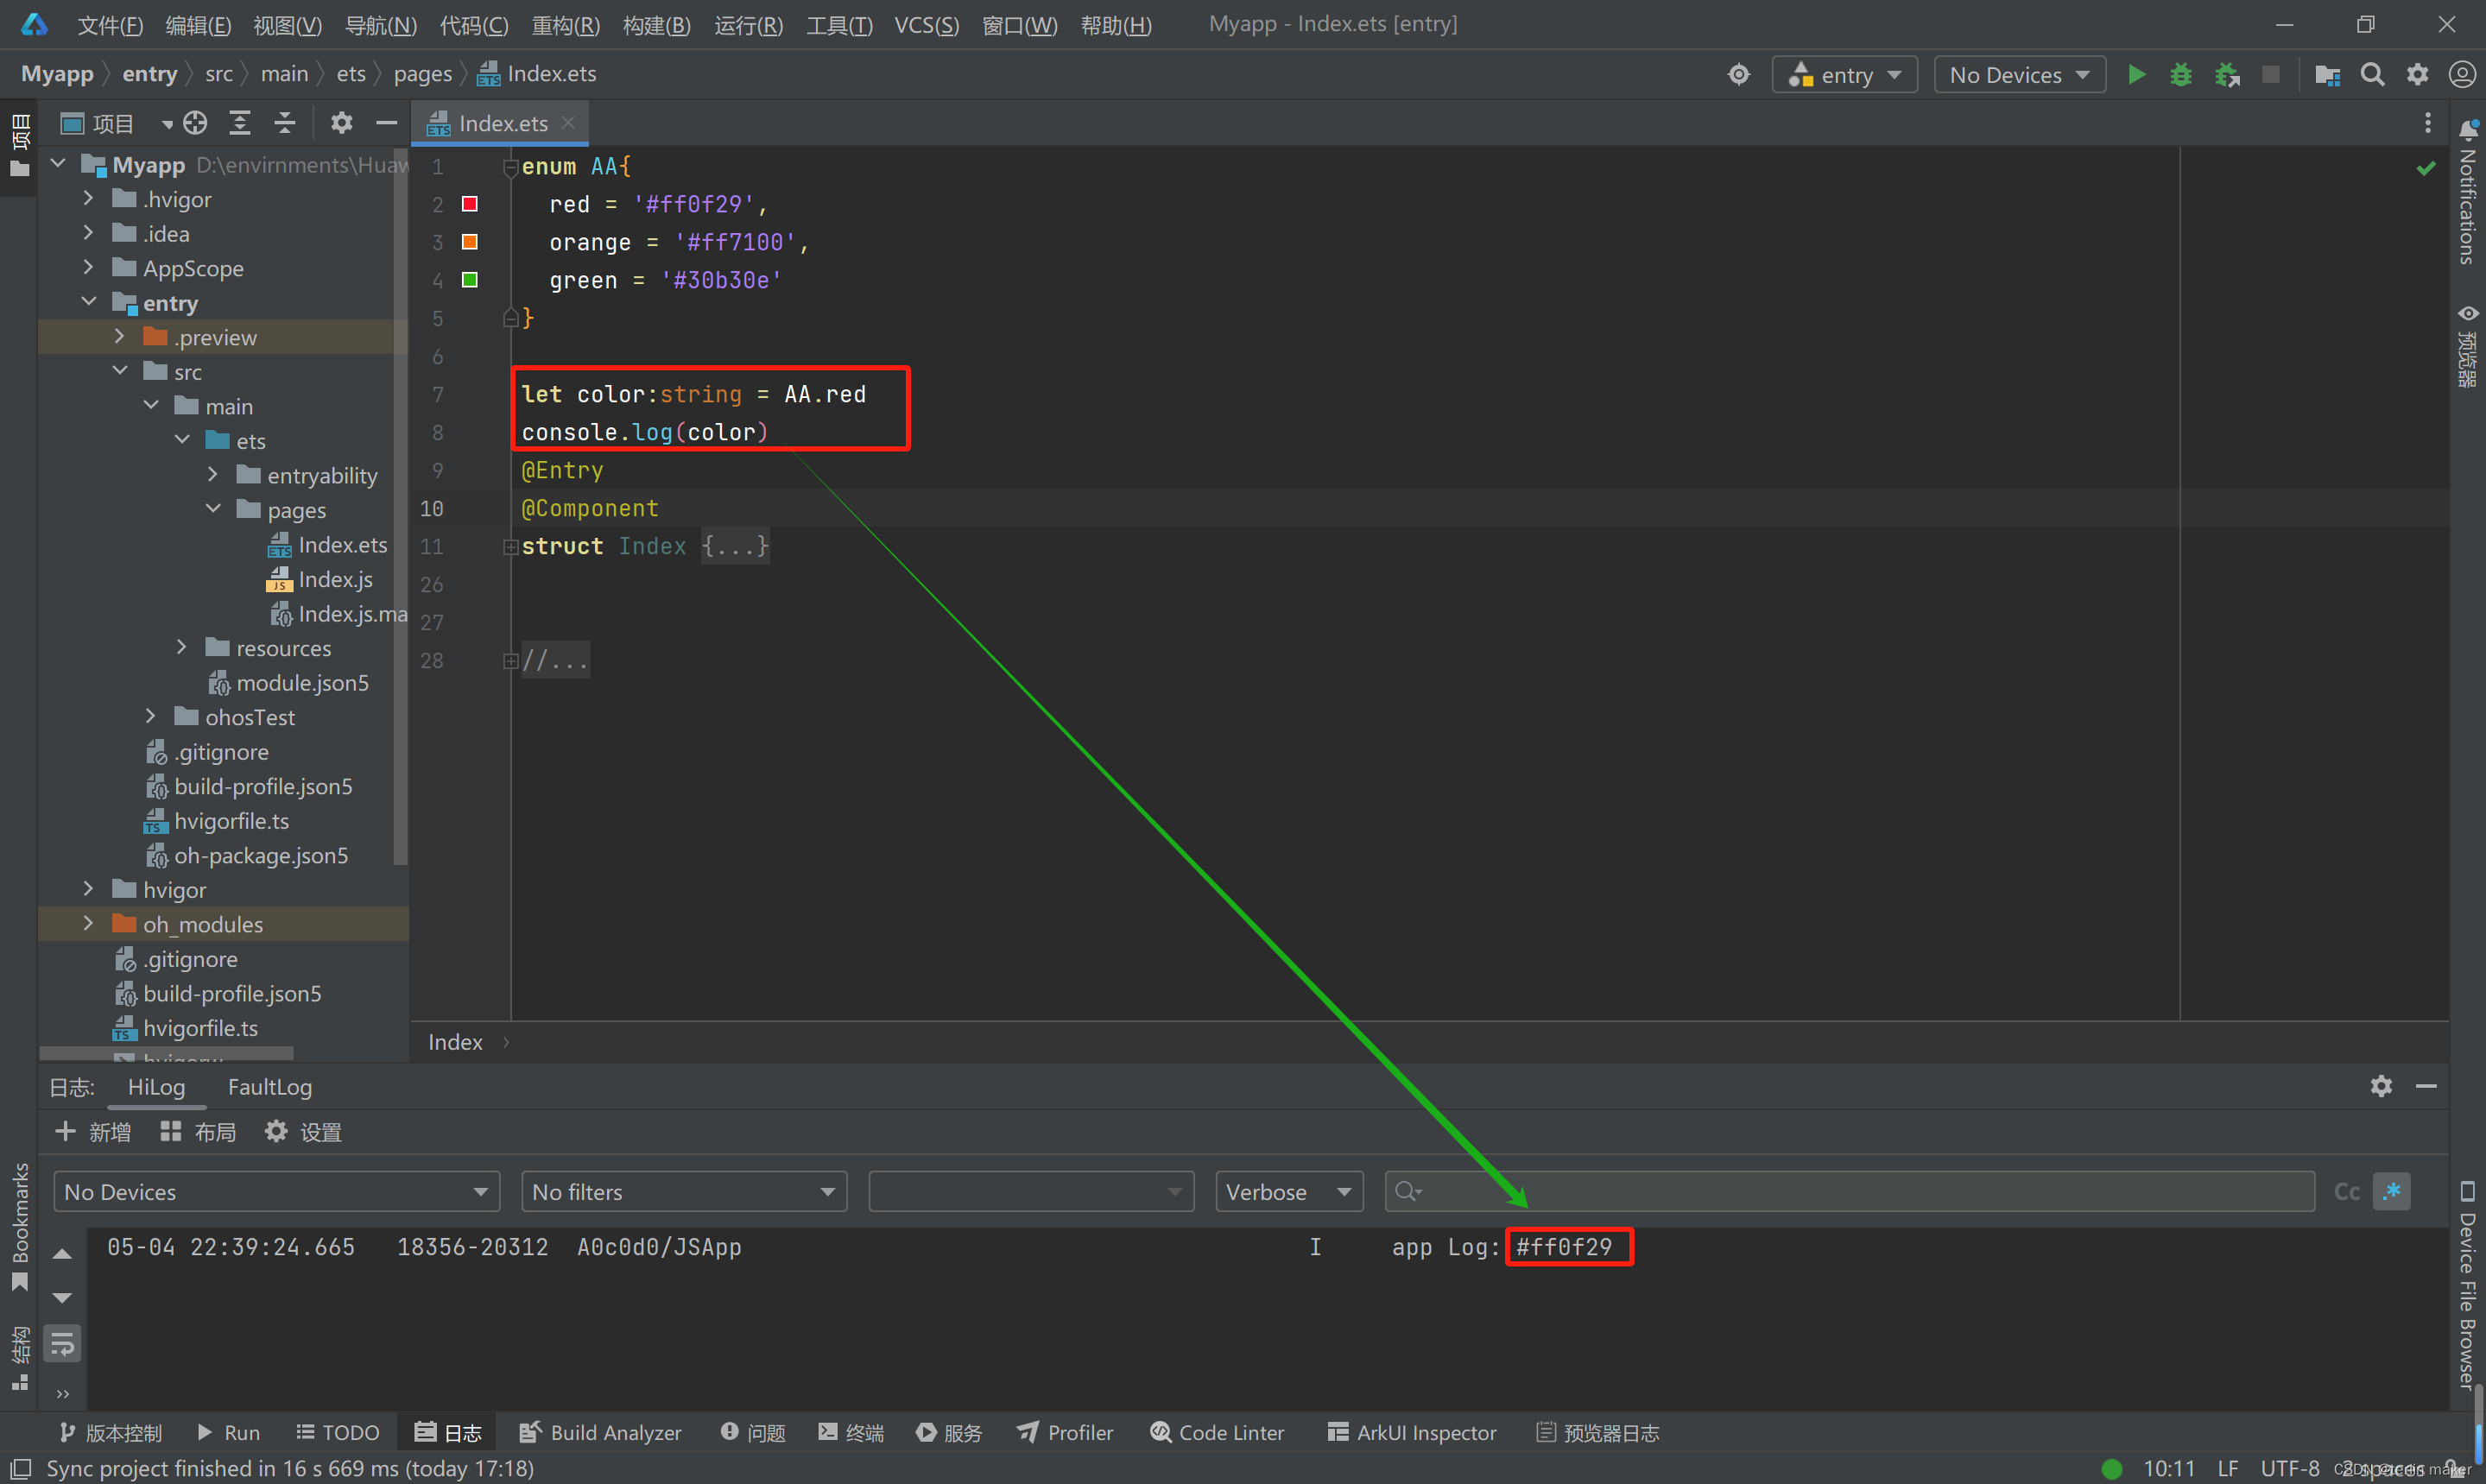
Task: Click the green Run button in toolbar
Action: (x=2136, y=75)
